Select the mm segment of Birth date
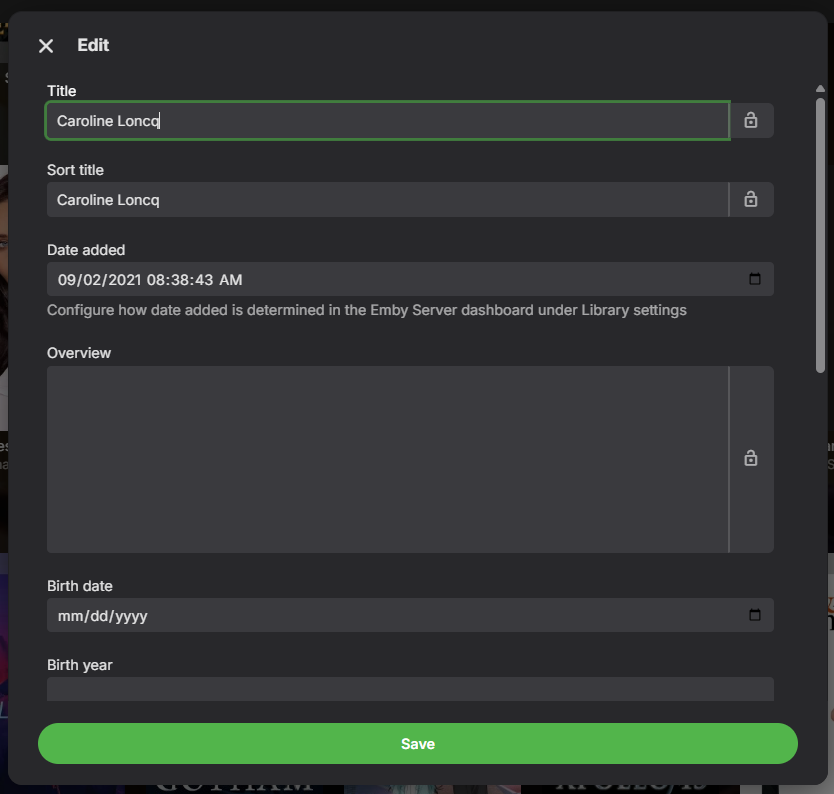Image resolution: width=834 pixels, height=794 pixels. pos(69,616)
